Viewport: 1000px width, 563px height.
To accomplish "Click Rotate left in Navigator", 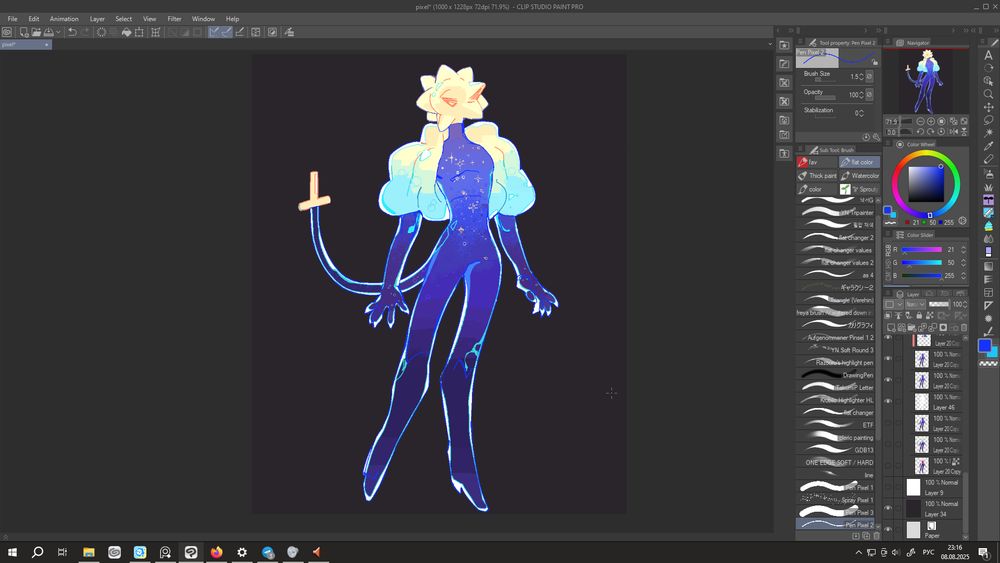I will [920, 131].
